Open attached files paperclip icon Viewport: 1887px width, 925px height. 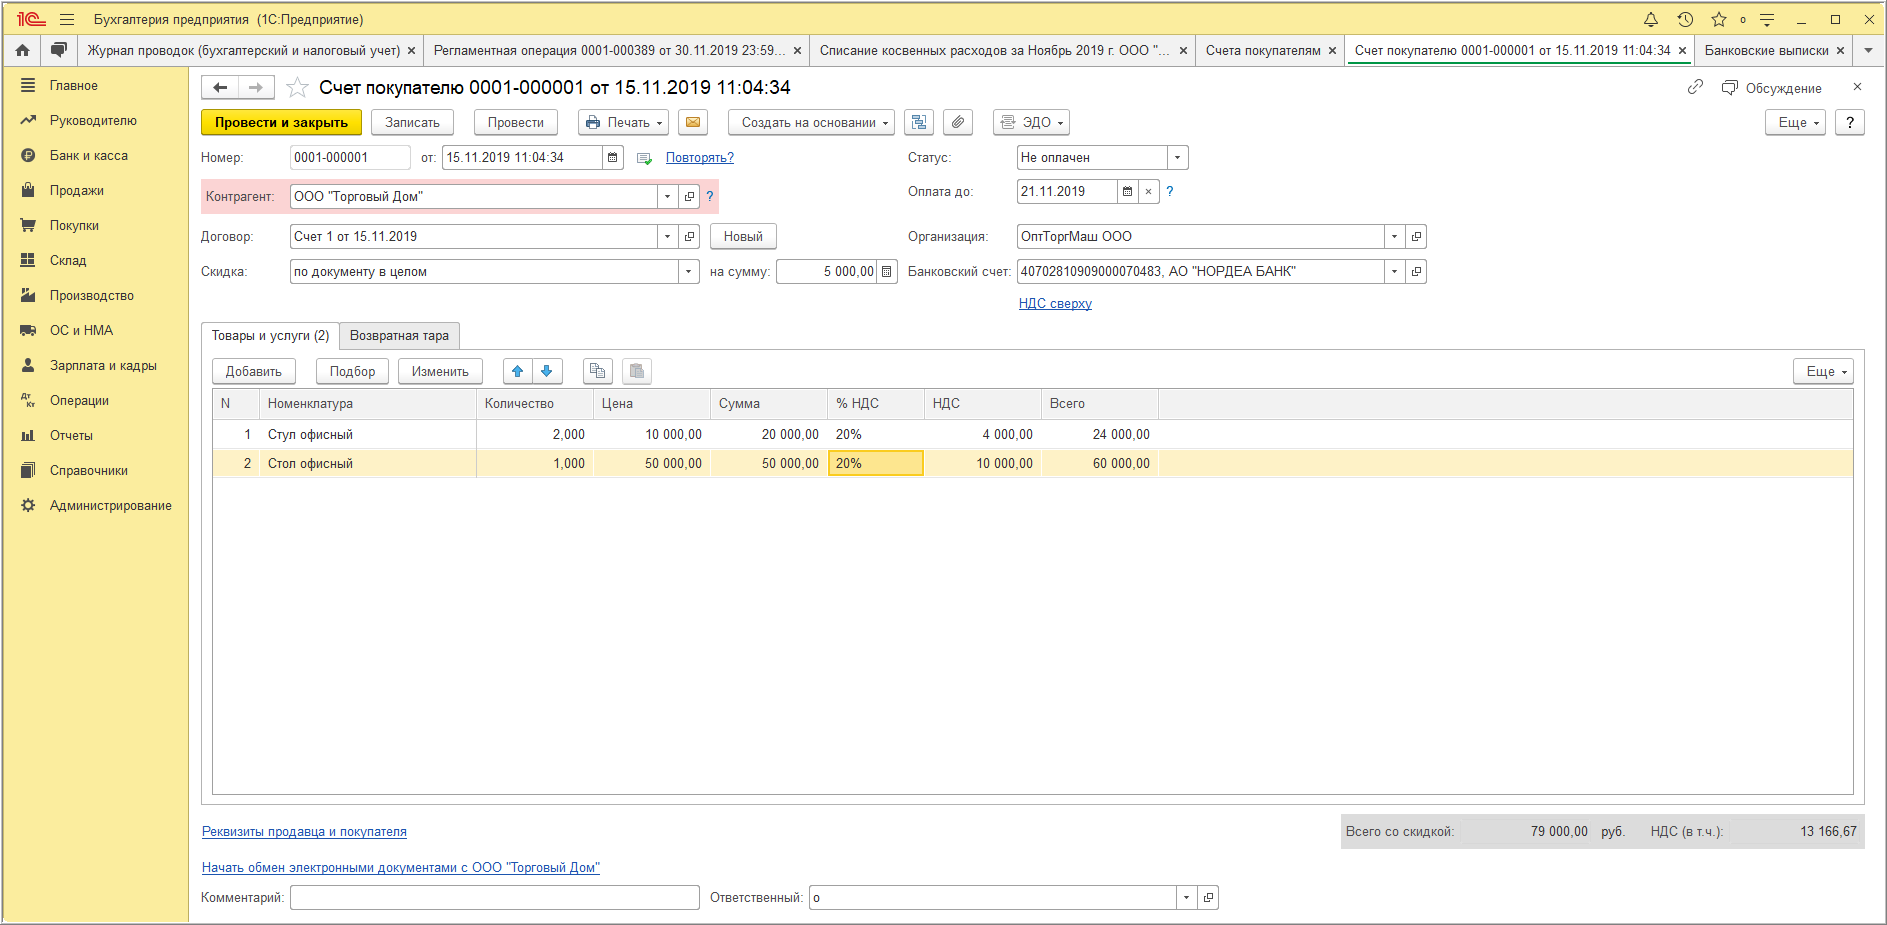[958, 122]
